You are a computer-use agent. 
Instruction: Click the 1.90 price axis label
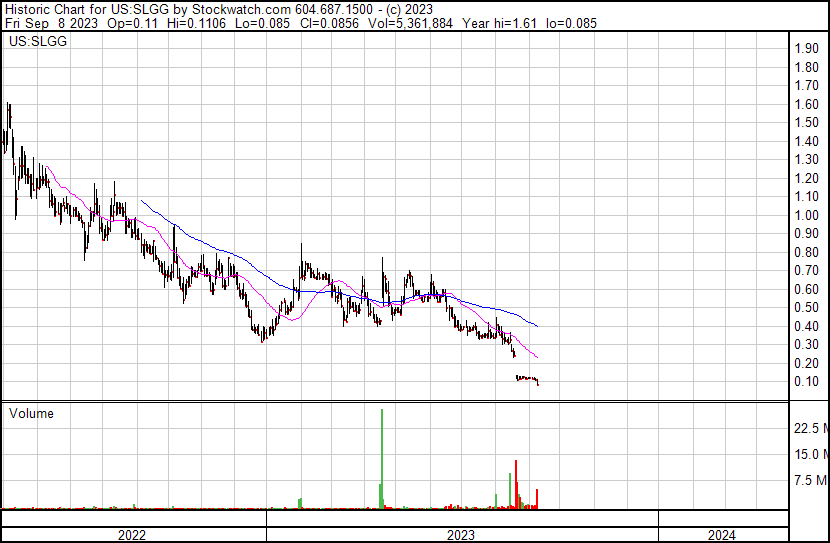(x=806, y=49)
